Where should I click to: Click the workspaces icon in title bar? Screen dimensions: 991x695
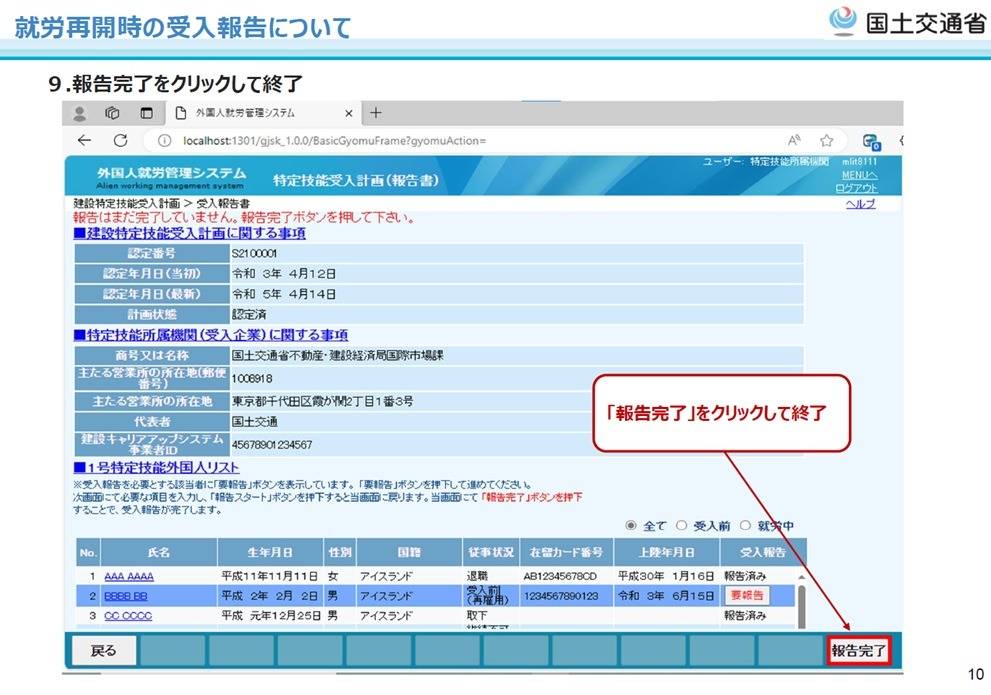113,113
